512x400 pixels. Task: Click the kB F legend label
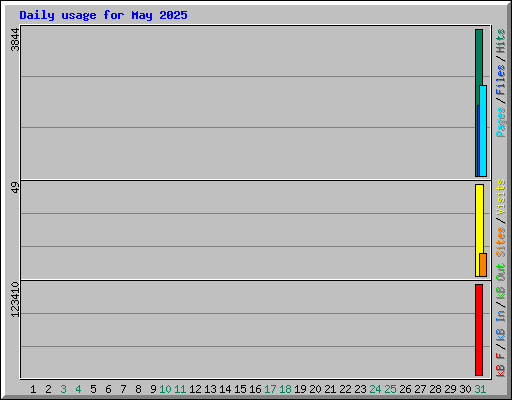tap(501, 365)
